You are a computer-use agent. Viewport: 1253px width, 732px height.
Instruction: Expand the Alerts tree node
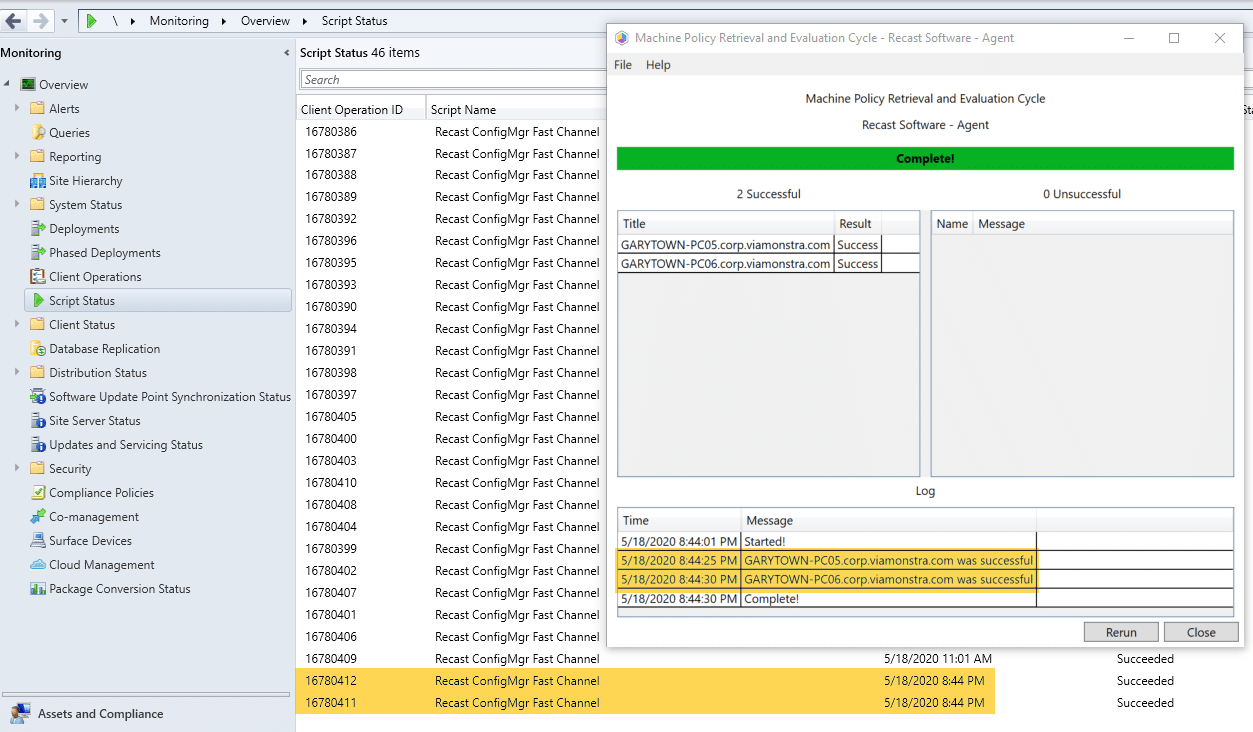pyautogui.click(x=17, y=108)
